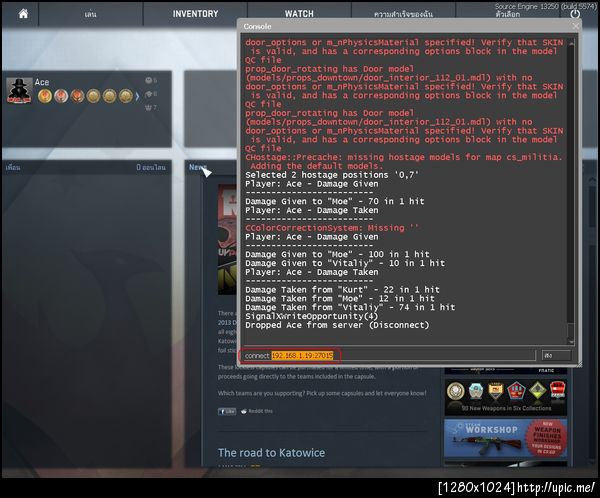Close the Console window

click(576, 26)
